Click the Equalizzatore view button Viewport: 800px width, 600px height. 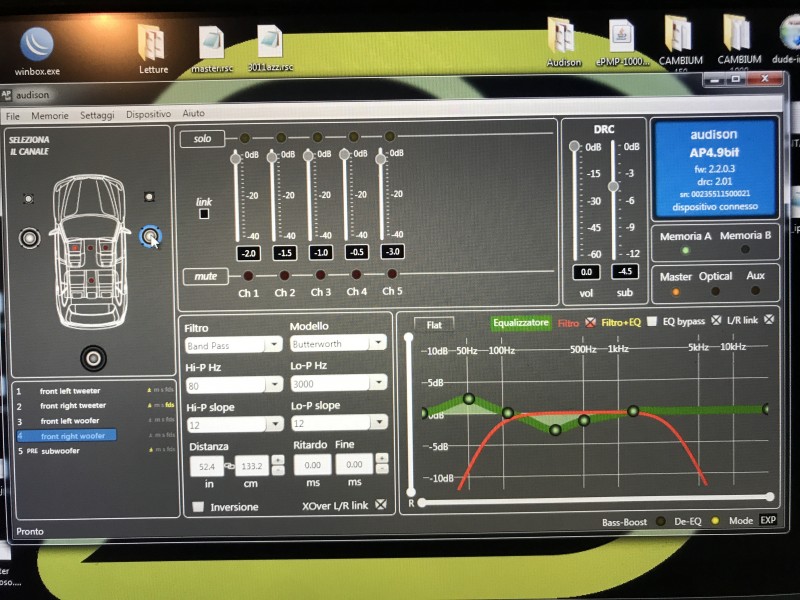click(x=520, y=323)
